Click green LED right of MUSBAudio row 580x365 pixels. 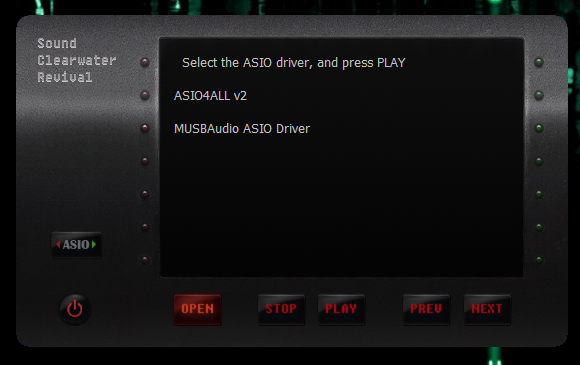(x=539, y=128)
